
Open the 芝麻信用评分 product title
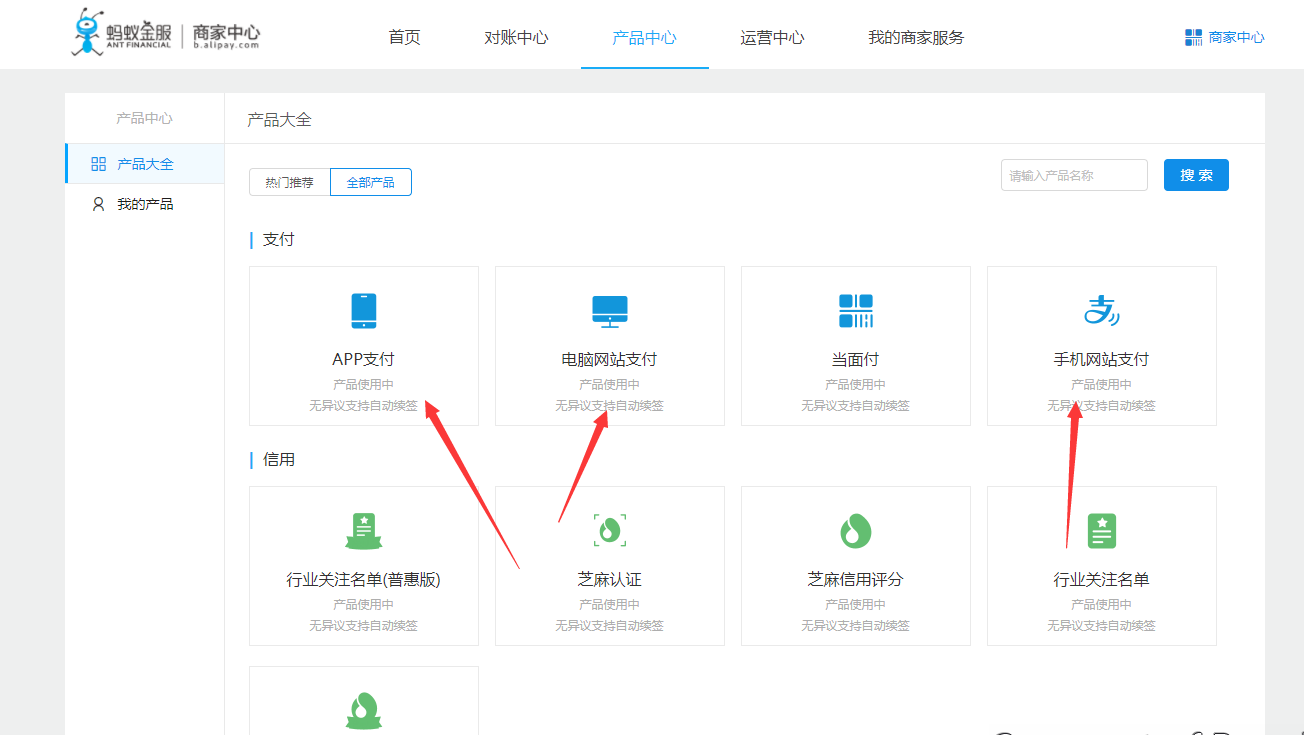856,579
